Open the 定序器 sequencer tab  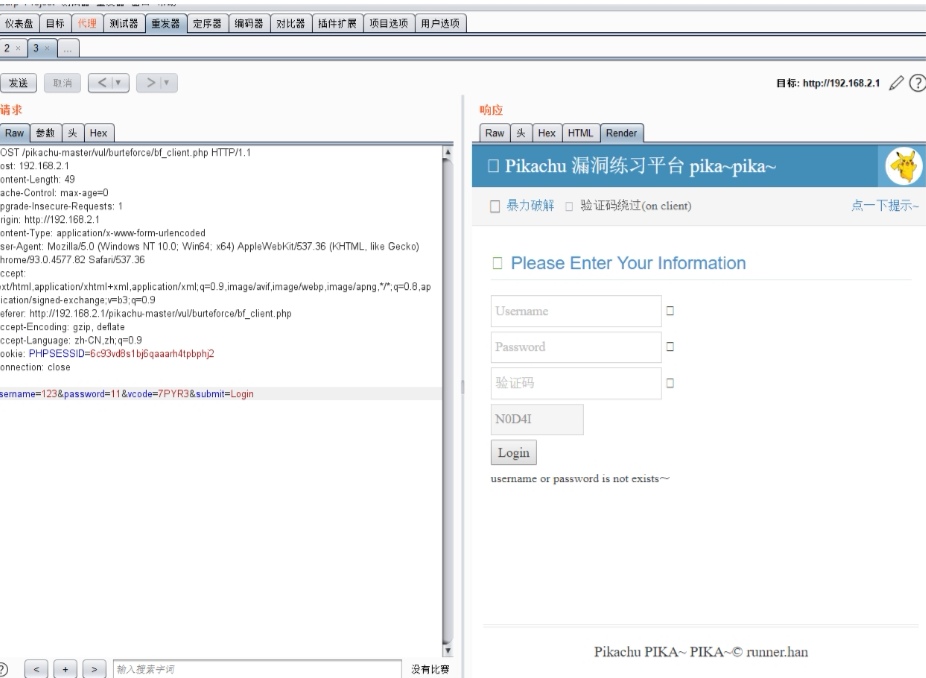click(x=207, y=24)
